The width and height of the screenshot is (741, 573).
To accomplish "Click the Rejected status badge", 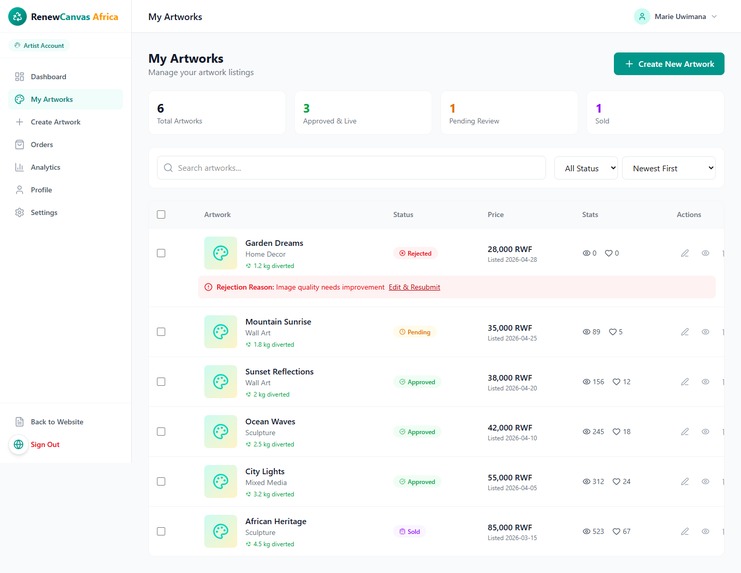I will [x=415, y=253].
